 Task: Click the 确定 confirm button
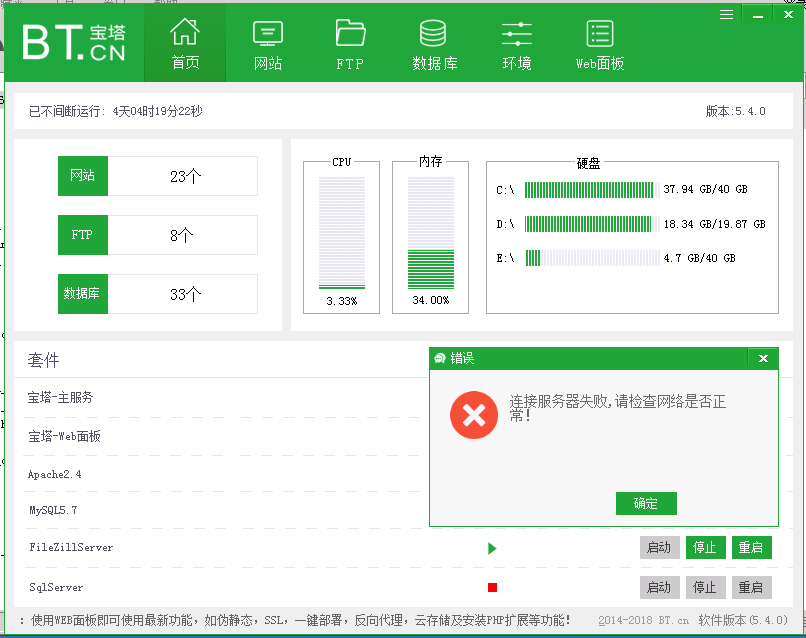pyautogui.click(x=646, y=503)
